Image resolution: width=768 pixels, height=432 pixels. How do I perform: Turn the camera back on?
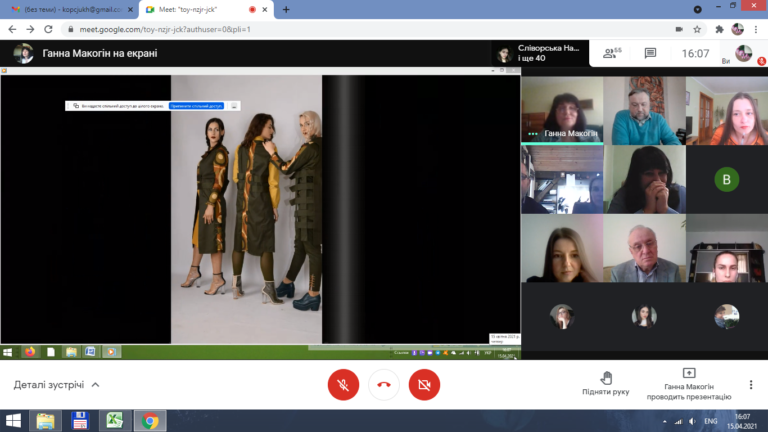coord(424,385)
